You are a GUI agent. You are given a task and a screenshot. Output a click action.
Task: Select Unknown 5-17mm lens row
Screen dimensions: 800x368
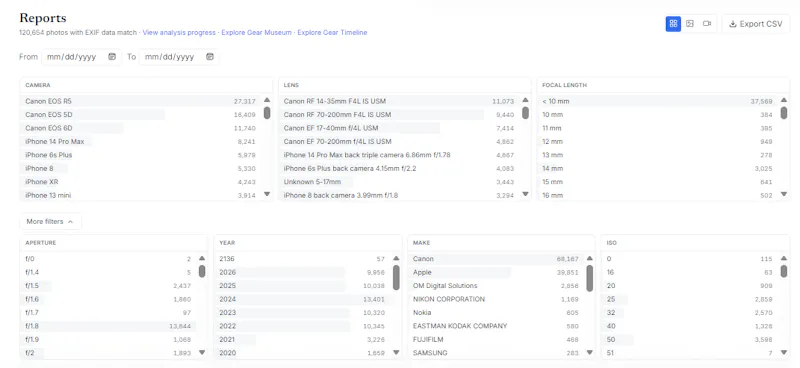click(x=399, y=182)
